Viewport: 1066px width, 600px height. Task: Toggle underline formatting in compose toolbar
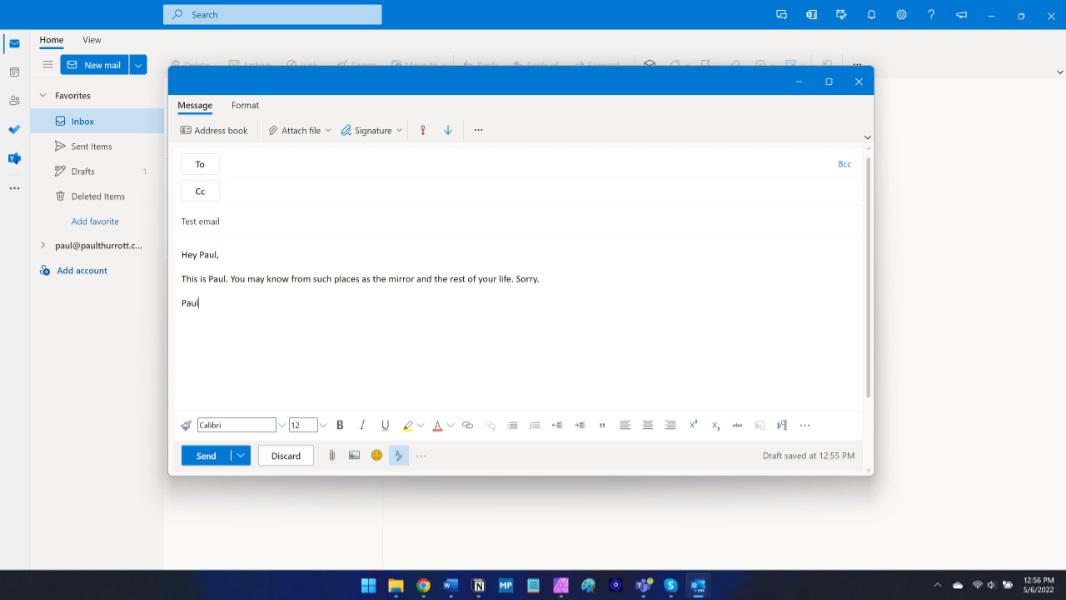(385, 426)
